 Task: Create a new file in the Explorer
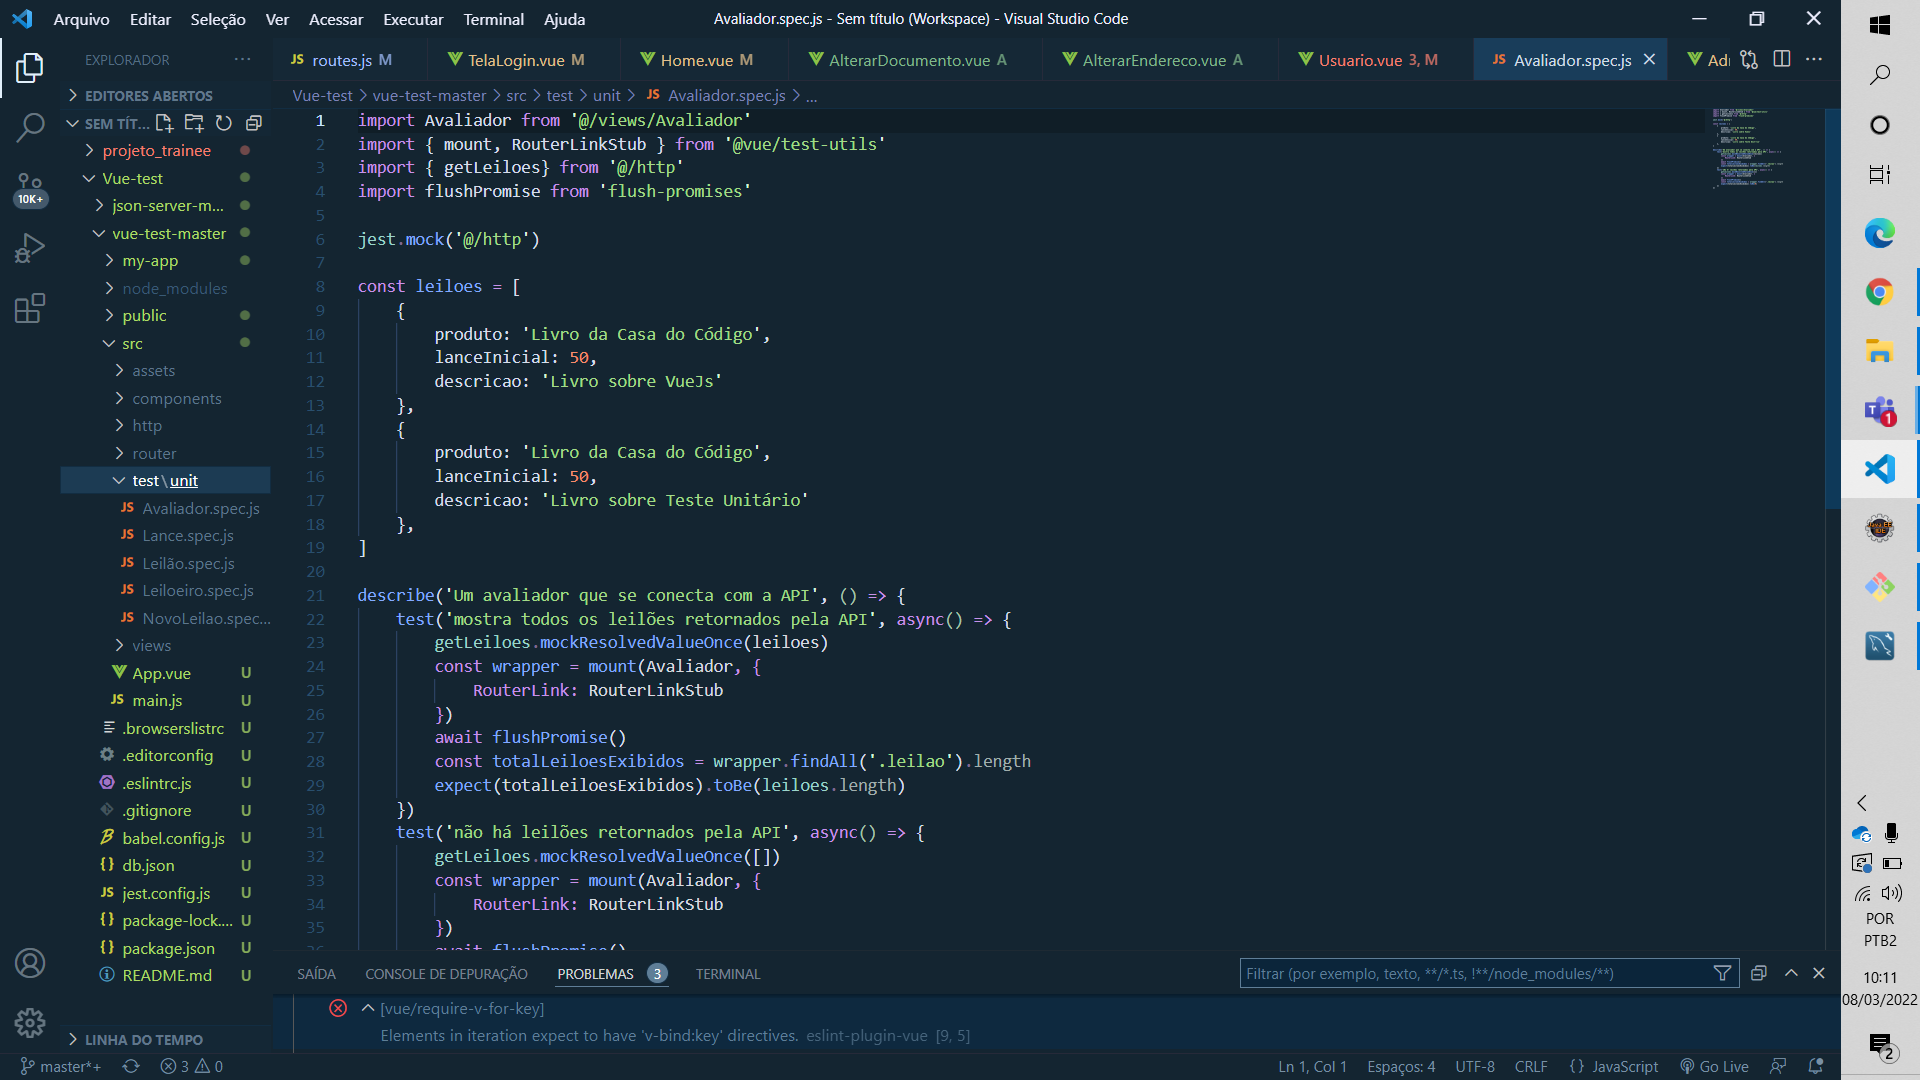(164, 124)
